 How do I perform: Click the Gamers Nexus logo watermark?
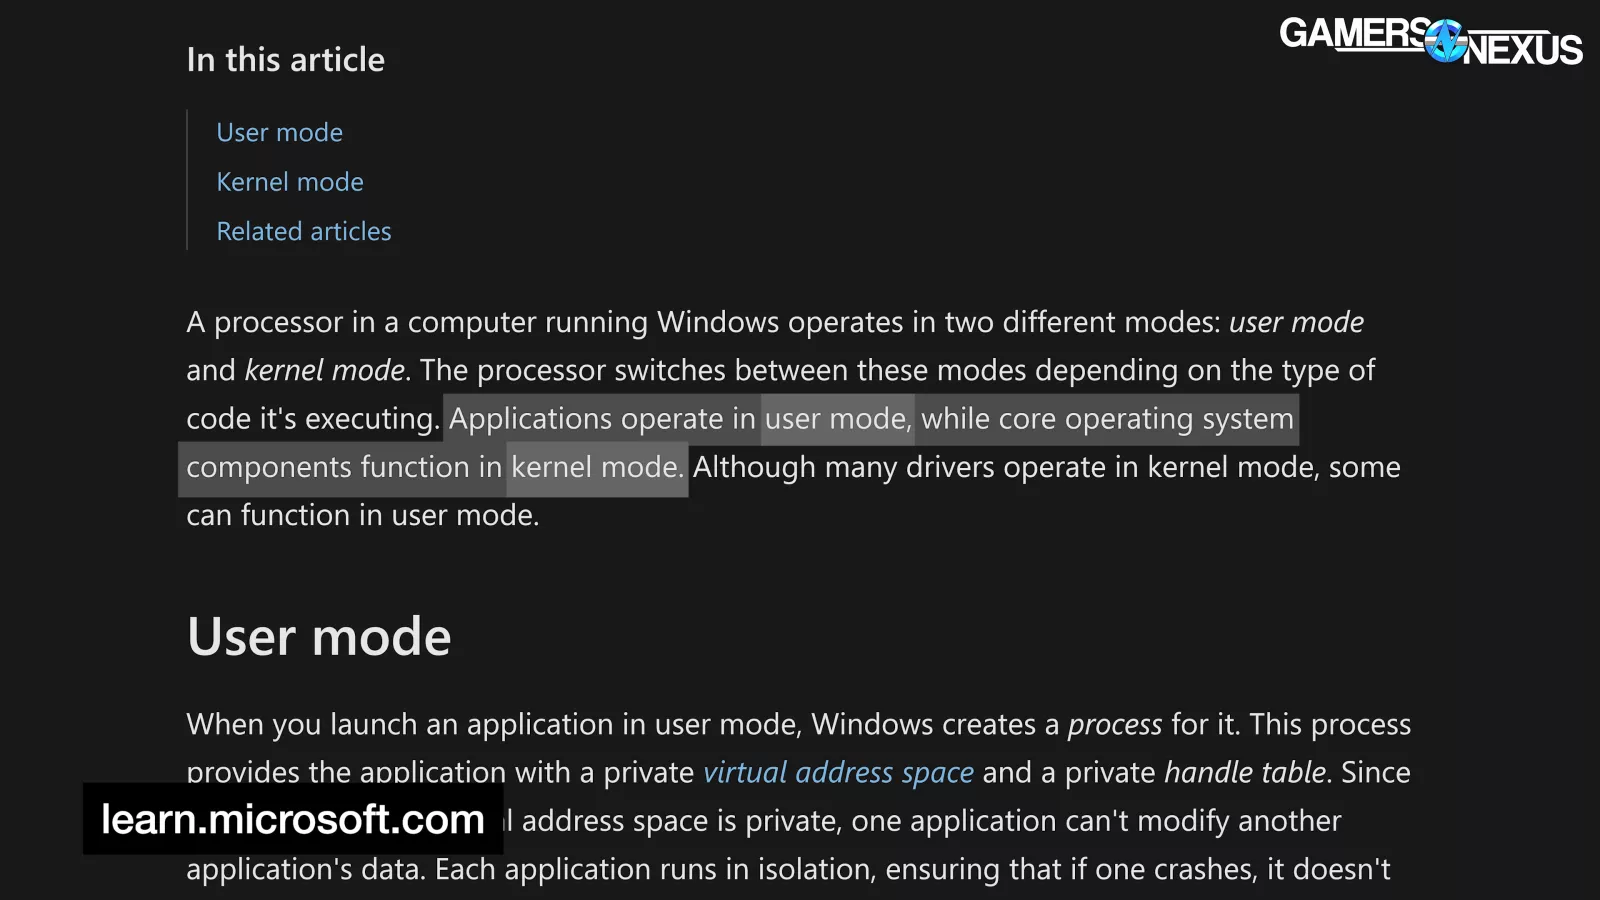(1430, 42)
